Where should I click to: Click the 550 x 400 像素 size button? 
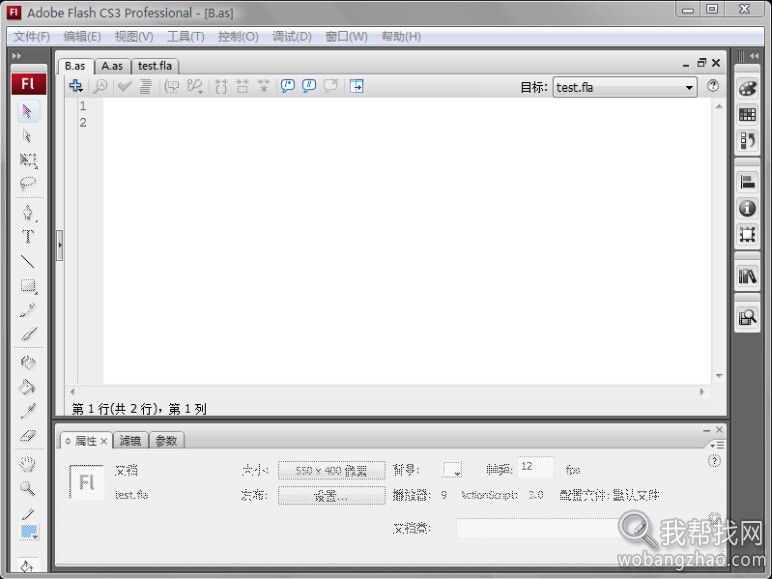[x=331, y=470]
